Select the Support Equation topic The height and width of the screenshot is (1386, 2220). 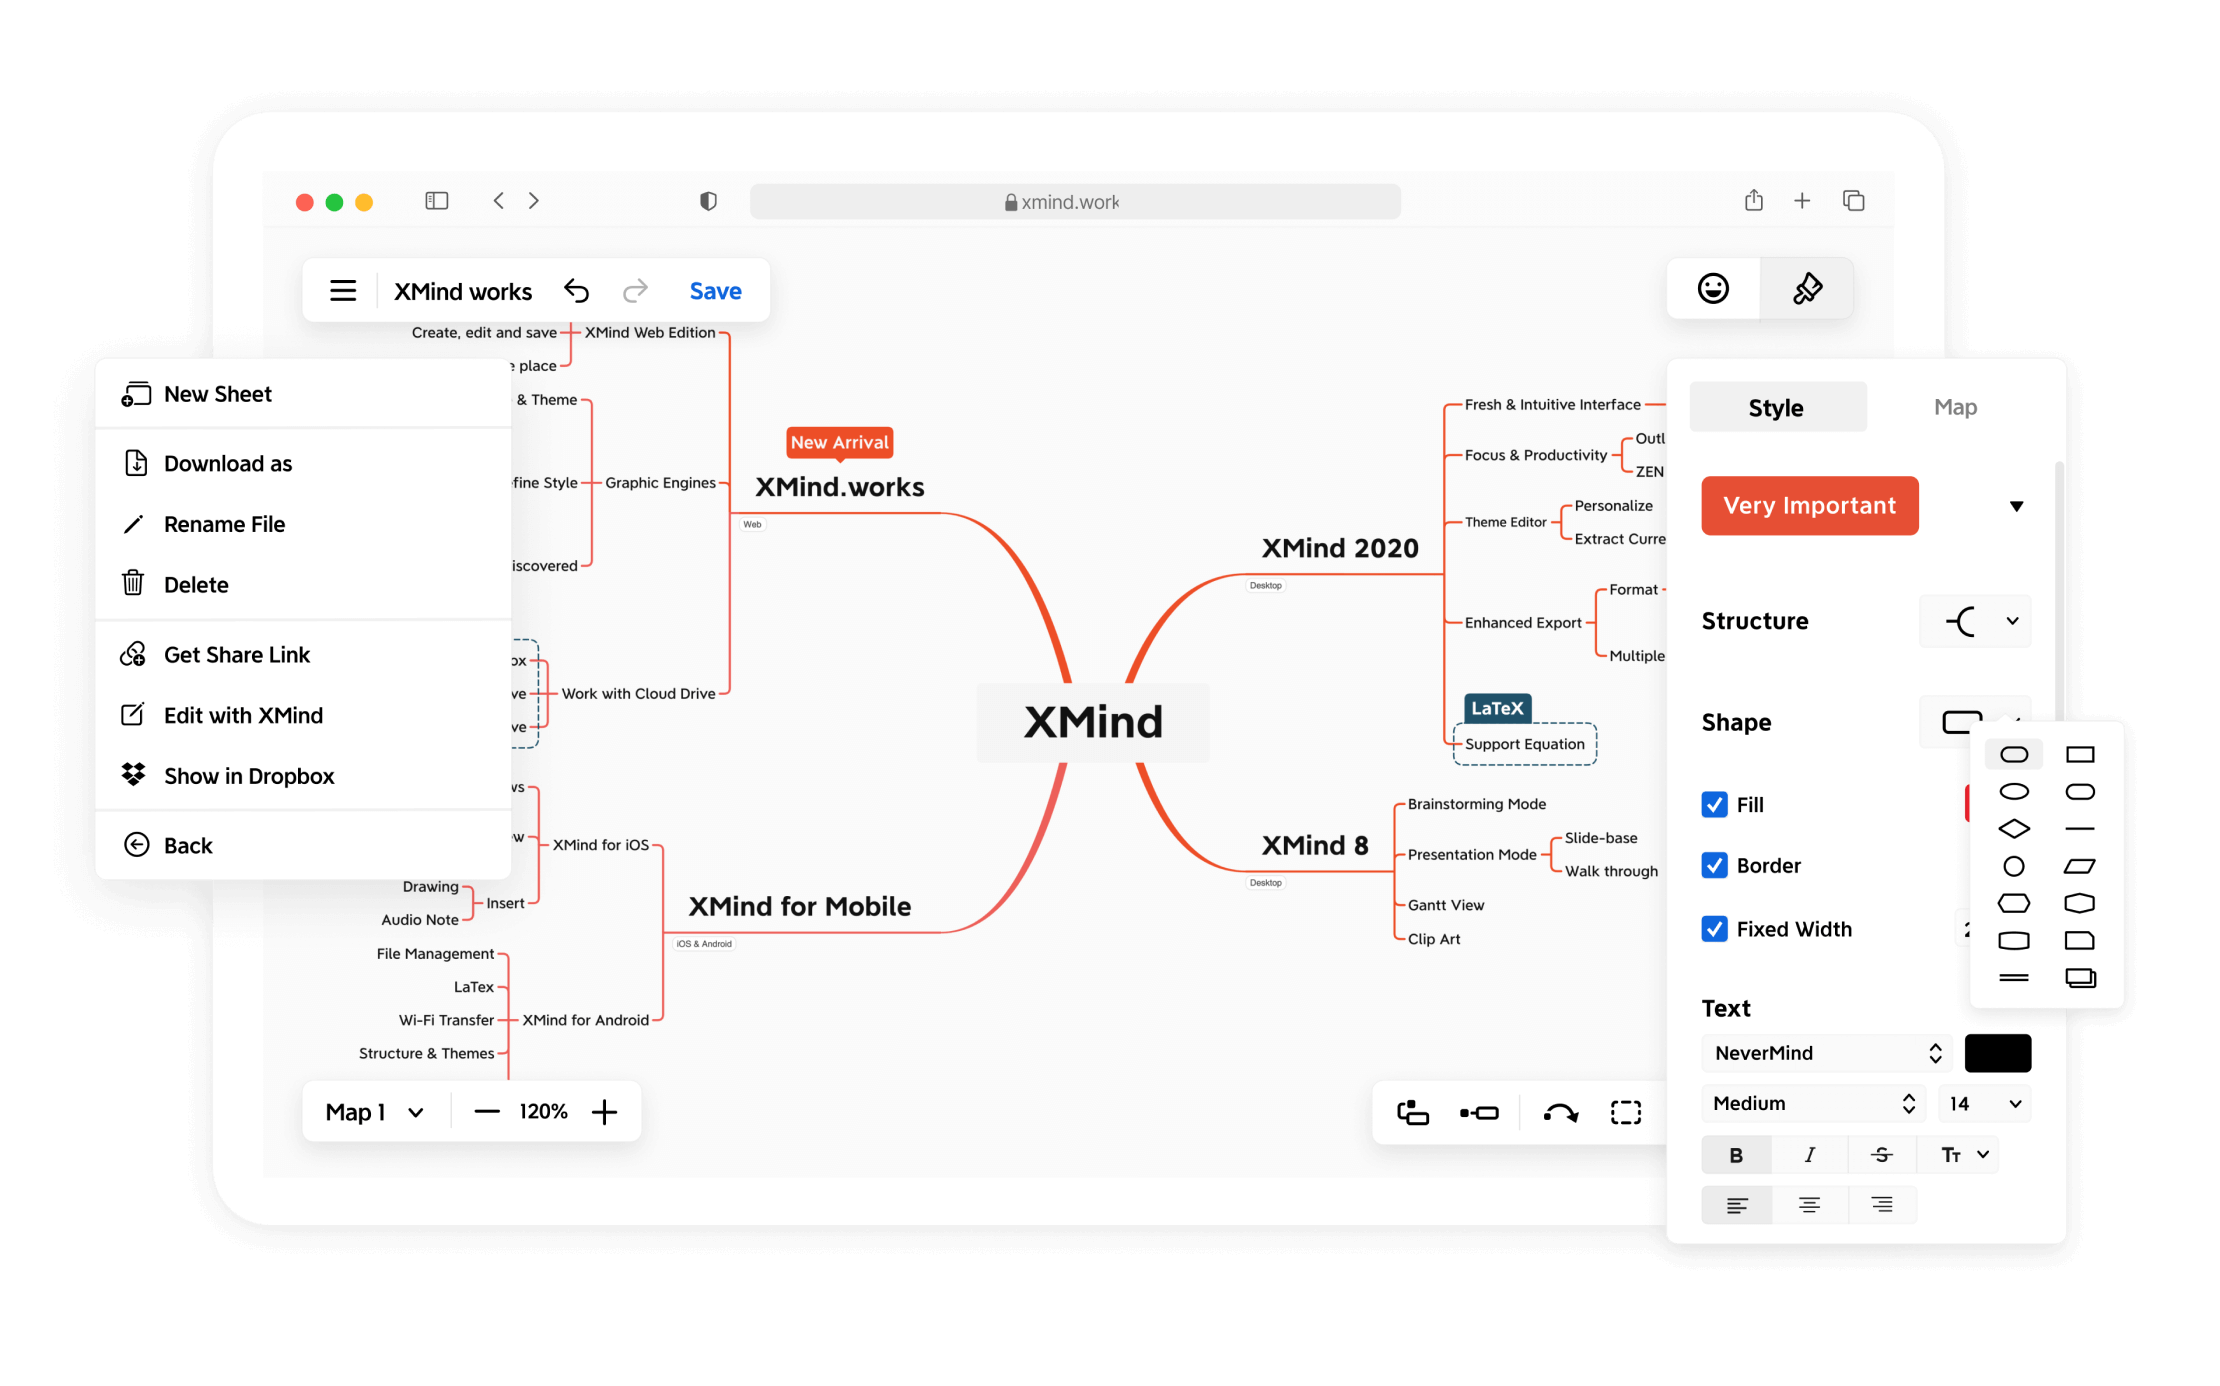point(1525,744)
